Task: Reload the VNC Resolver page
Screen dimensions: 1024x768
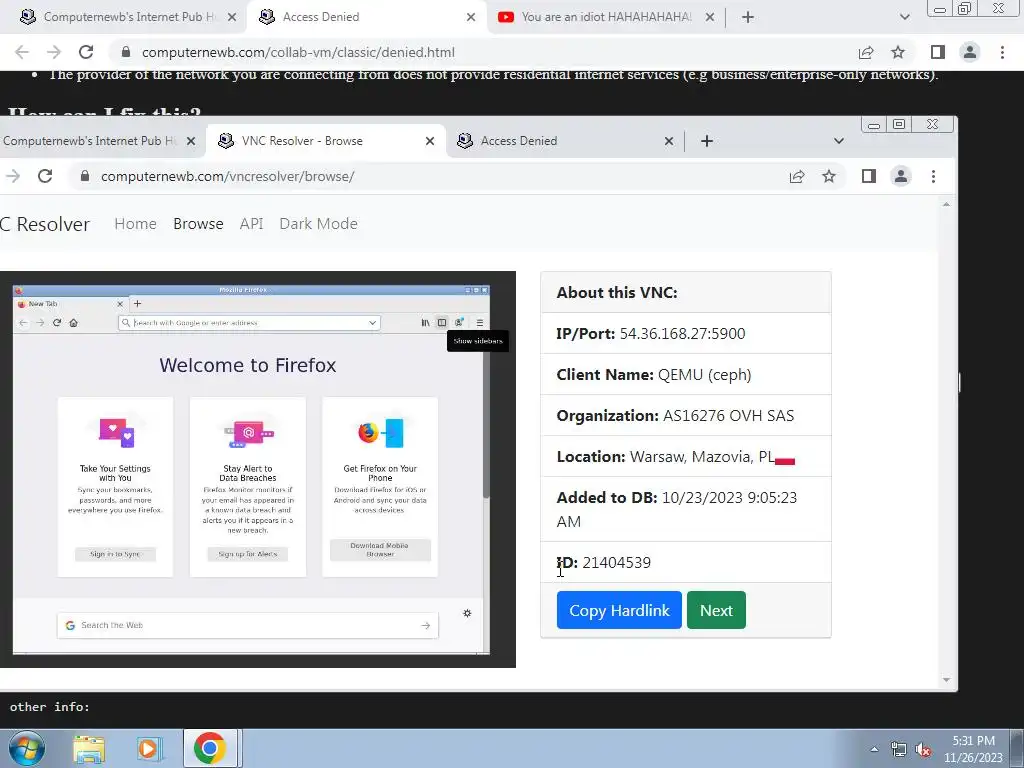Action: pyautogui.click(x=44, y=176)
